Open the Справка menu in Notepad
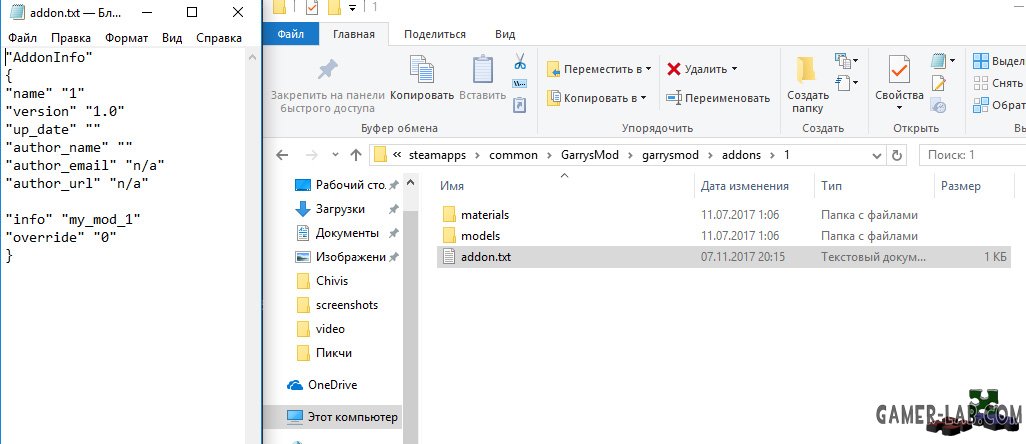 (219, 38)
